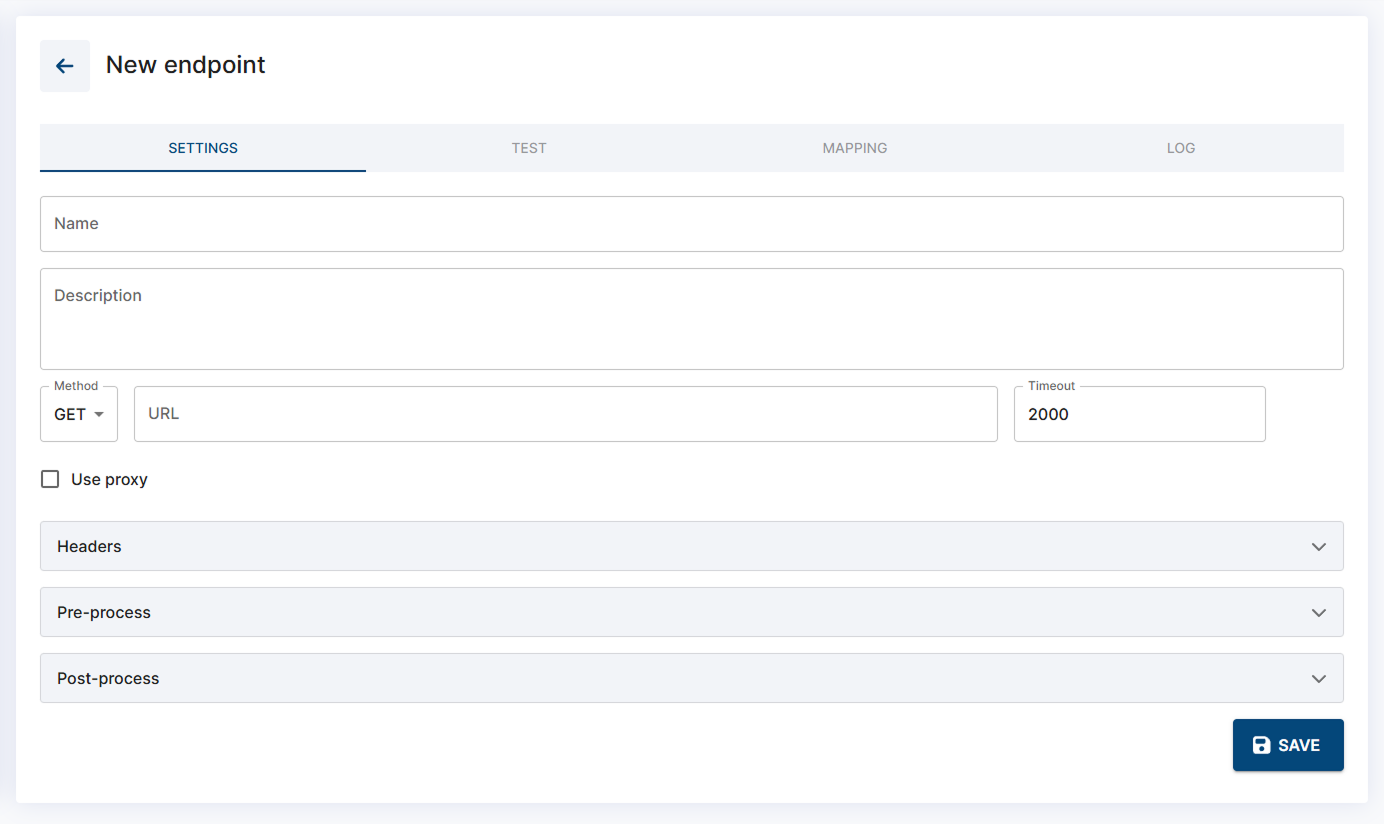The image size is (1384, 824).
Task: Click the Timeout field showing 2000
Action: pos(1138,415)
